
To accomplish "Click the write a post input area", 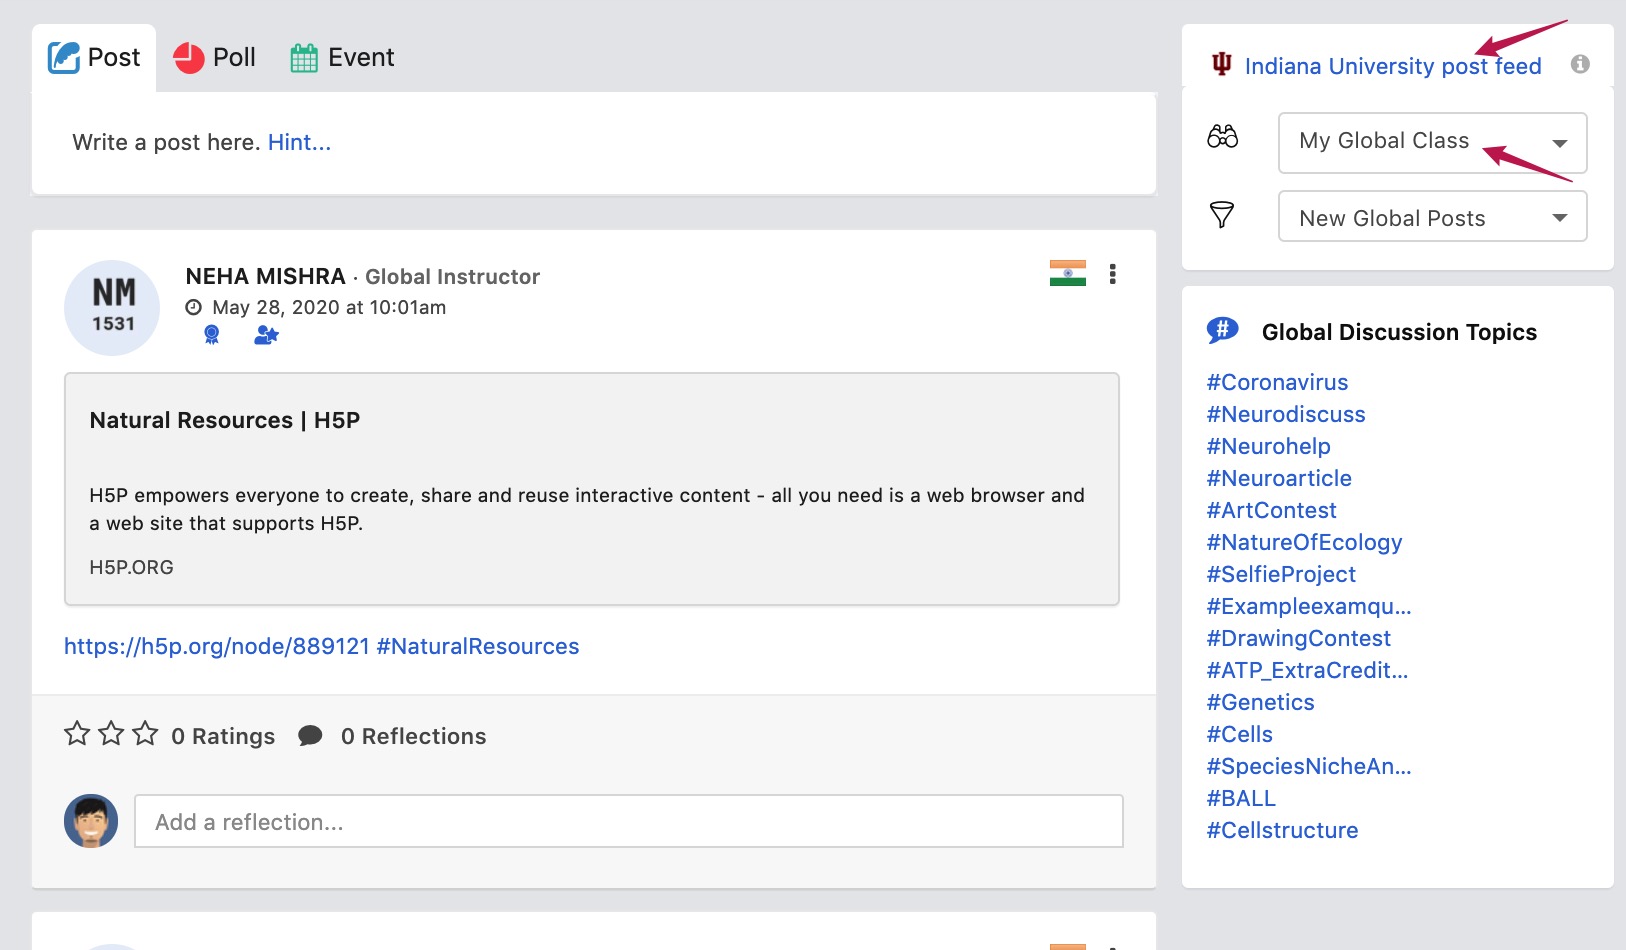I will pyautogui.click(x=594, y=143).
